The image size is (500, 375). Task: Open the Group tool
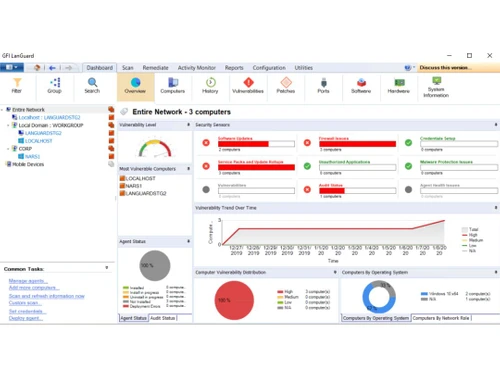pos(54,86)
